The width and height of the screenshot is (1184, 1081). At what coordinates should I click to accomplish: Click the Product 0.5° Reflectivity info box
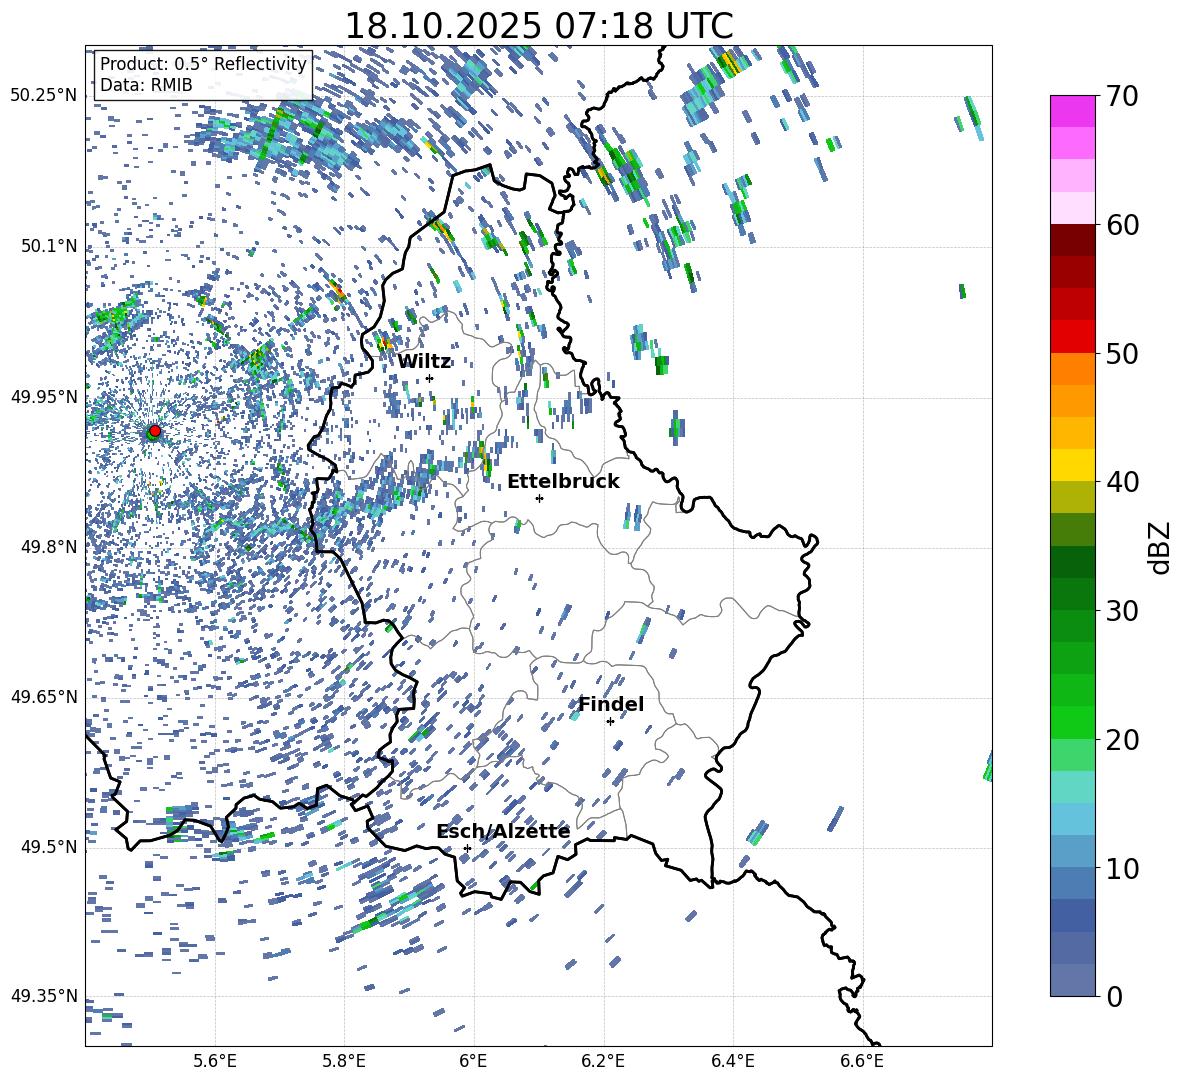click(x=203, y=75)
